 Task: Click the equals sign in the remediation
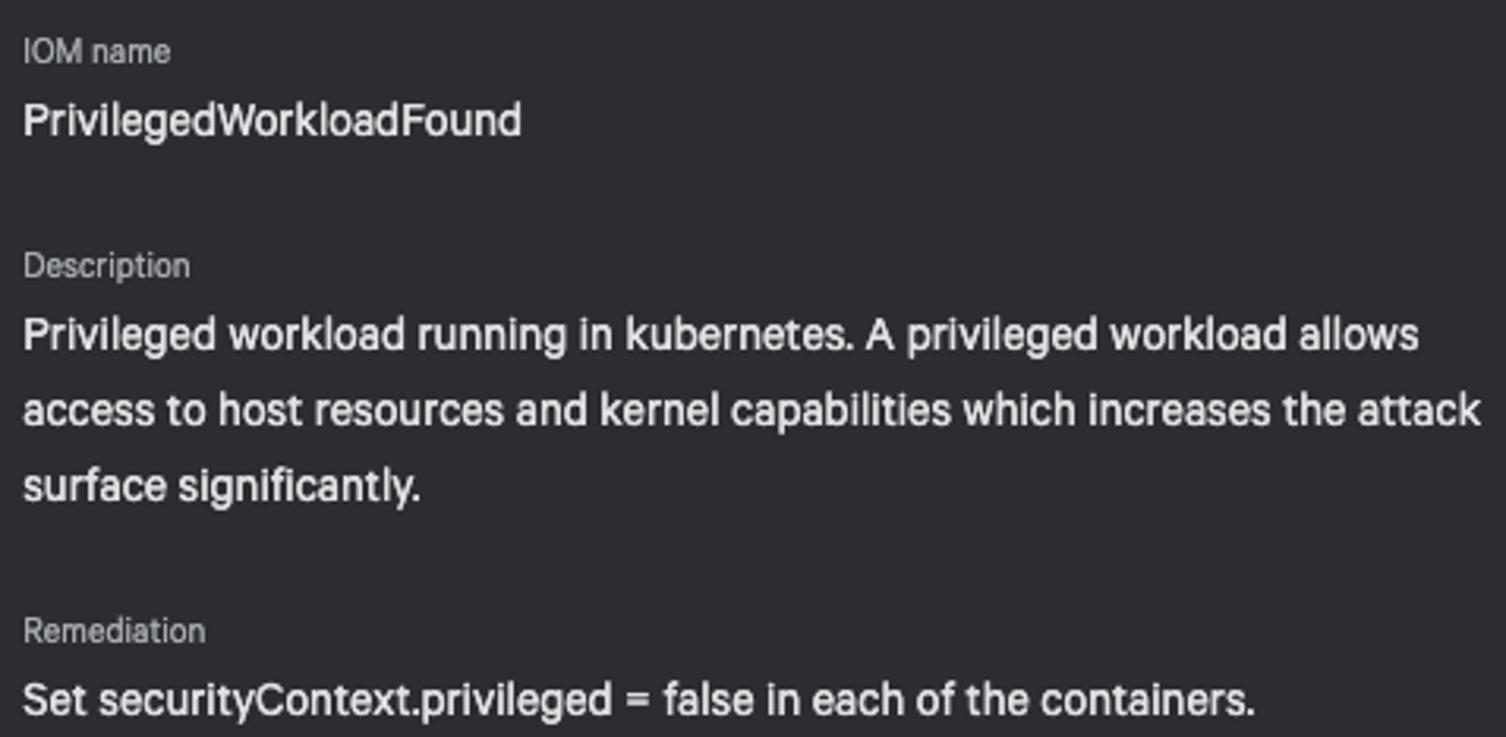coord(637,701)
